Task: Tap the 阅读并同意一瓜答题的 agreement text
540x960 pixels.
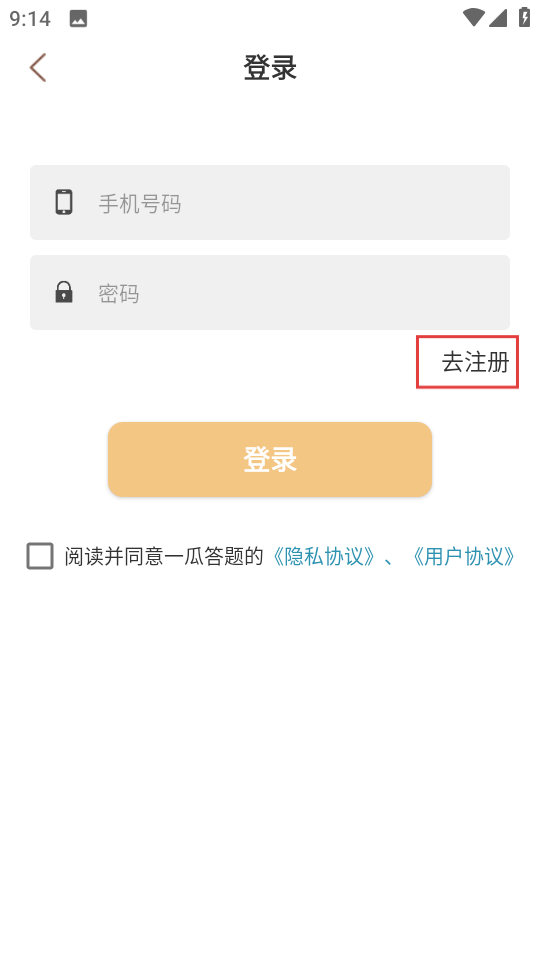Action: tap(163, 557)
